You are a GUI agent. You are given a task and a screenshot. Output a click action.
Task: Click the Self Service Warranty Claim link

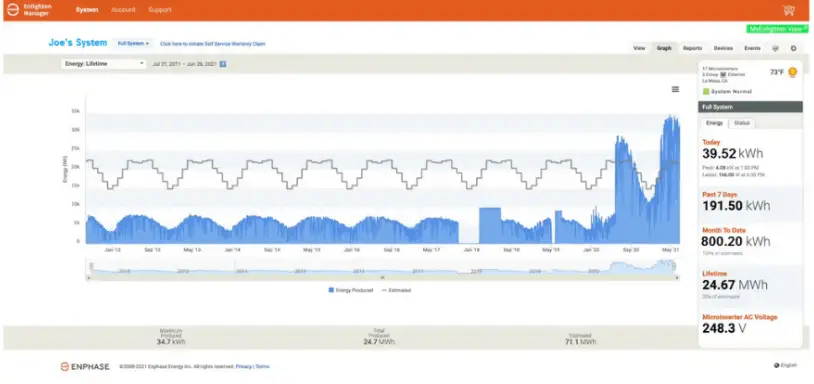pos(212,44)
